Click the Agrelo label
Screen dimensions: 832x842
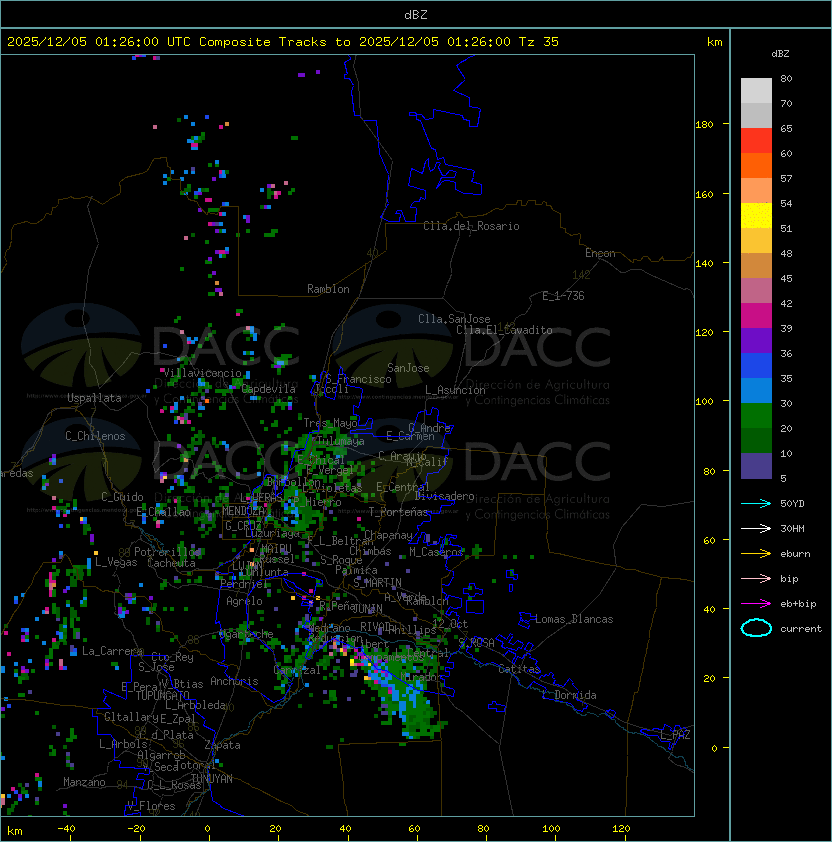click(x=244, y=601)
